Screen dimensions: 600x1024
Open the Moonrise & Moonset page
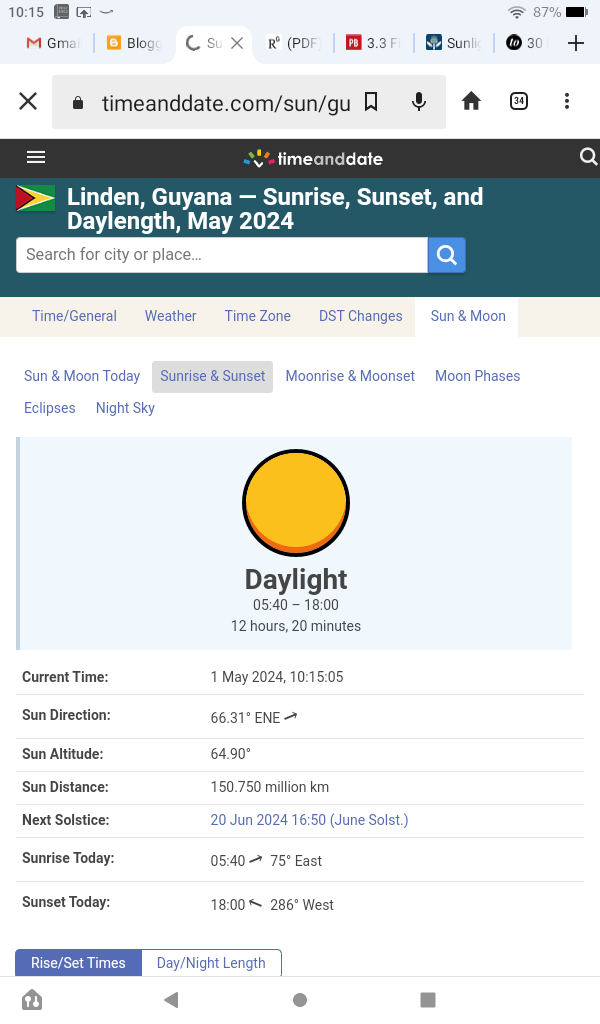tap(350, 376)
